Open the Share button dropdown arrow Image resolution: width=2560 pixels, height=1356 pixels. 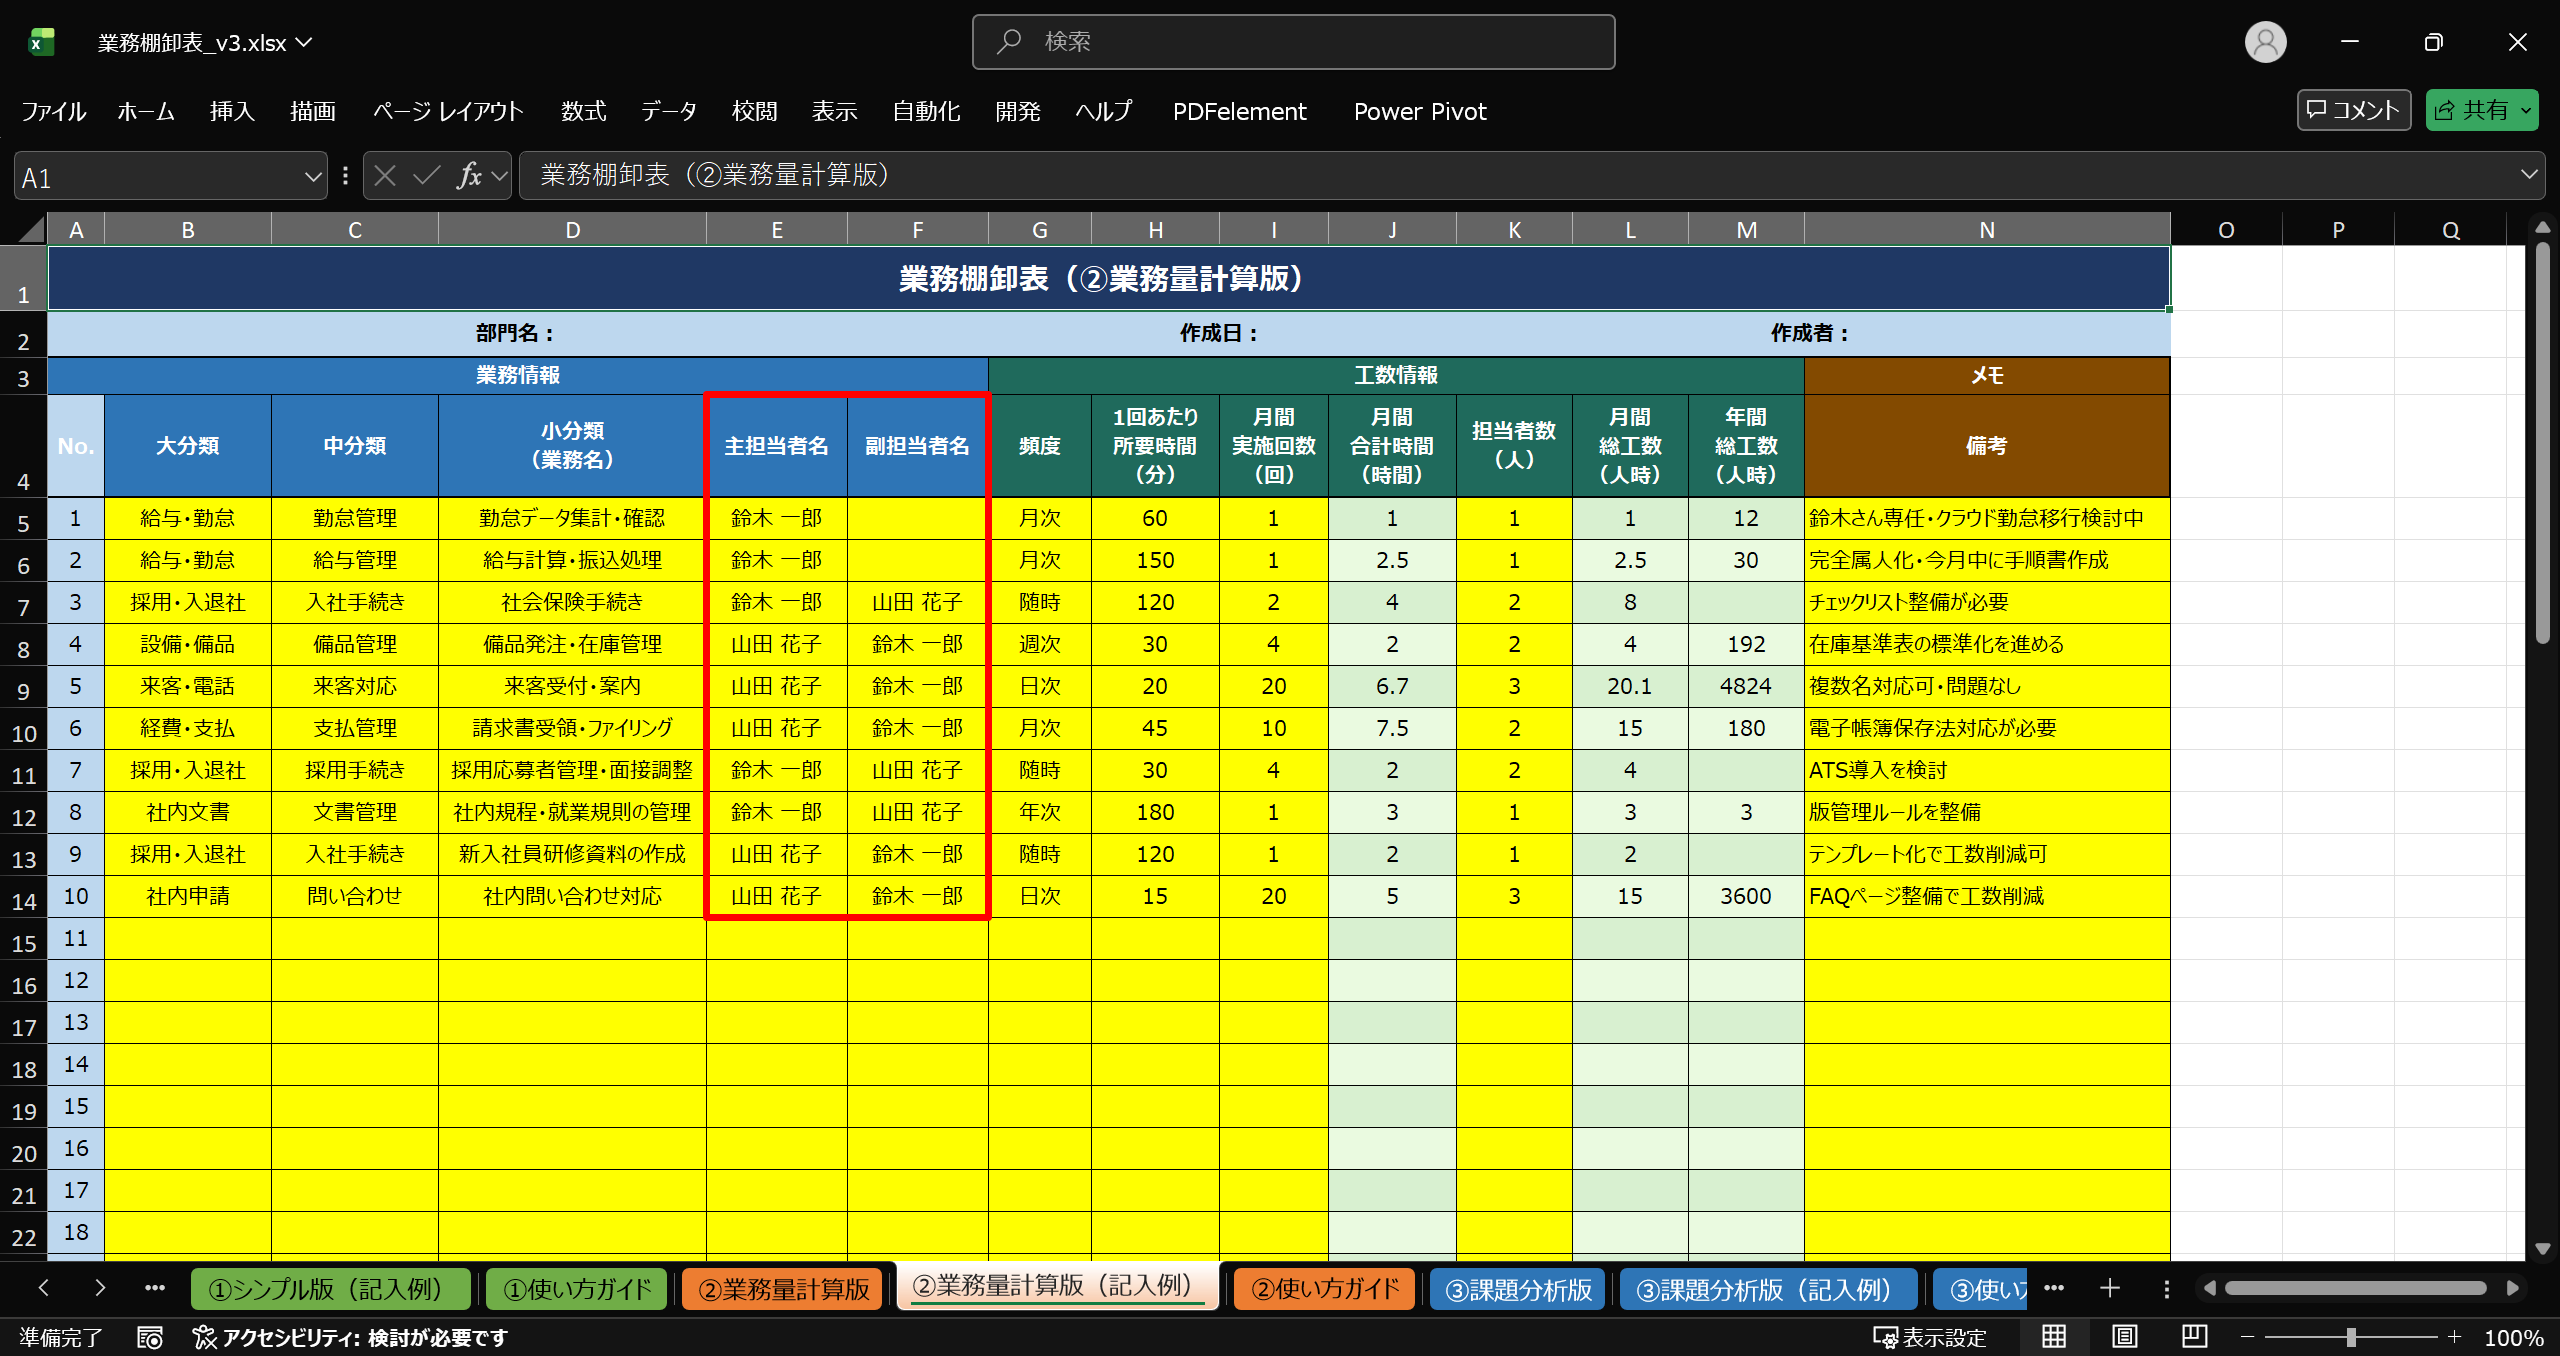pyautogui.click(x=2526, y=111)
